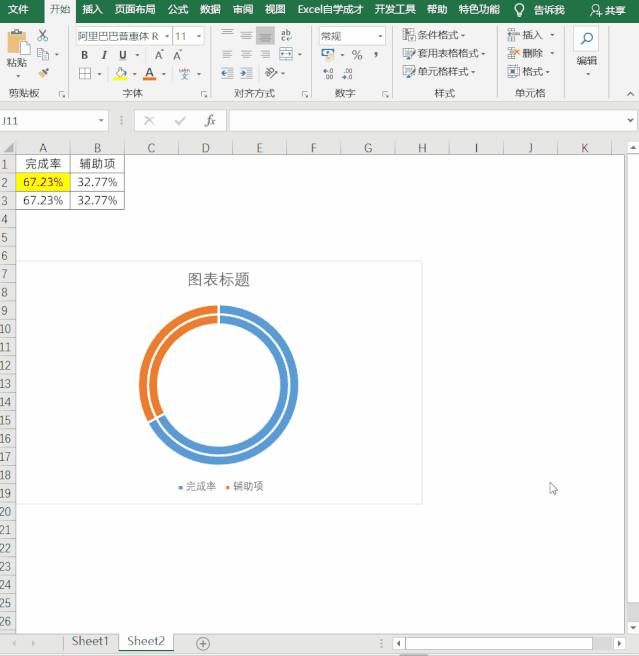Select the Format Painter brush
Screen dimensions: 639x656
(43, 72)
